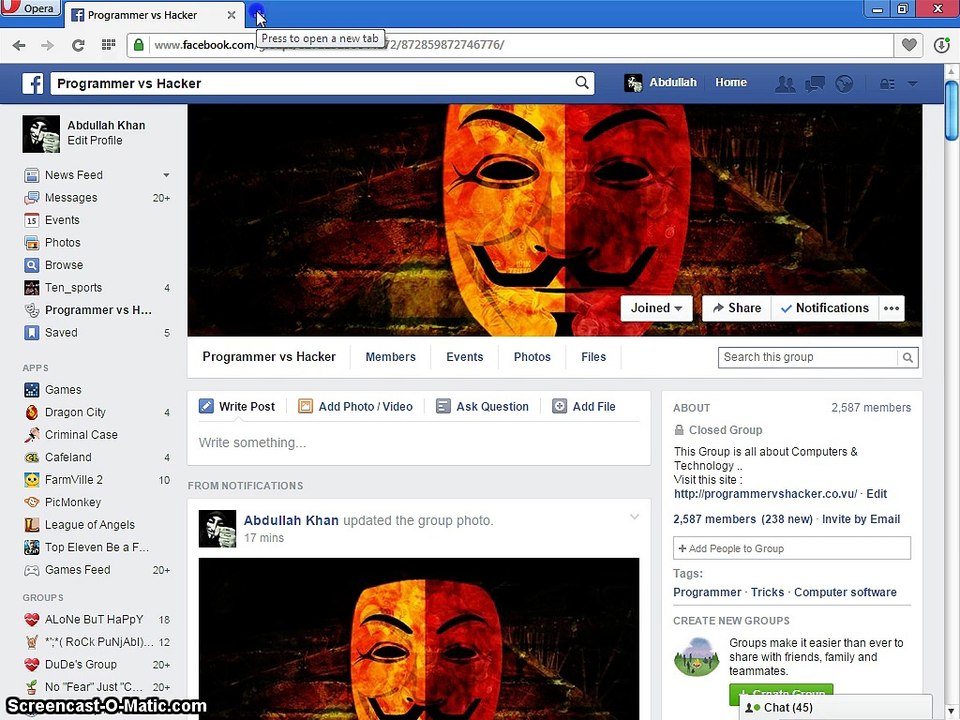Click the search magnifier in the Facebook bar
This screenshot has height=720, width=960.
(582, 83)
